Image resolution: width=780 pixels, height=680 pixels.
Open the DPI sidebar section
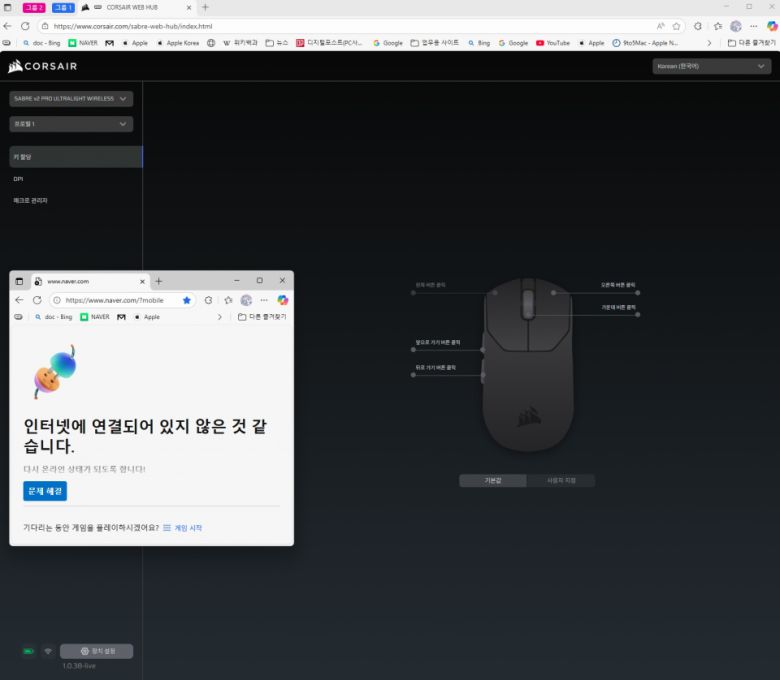18,179
